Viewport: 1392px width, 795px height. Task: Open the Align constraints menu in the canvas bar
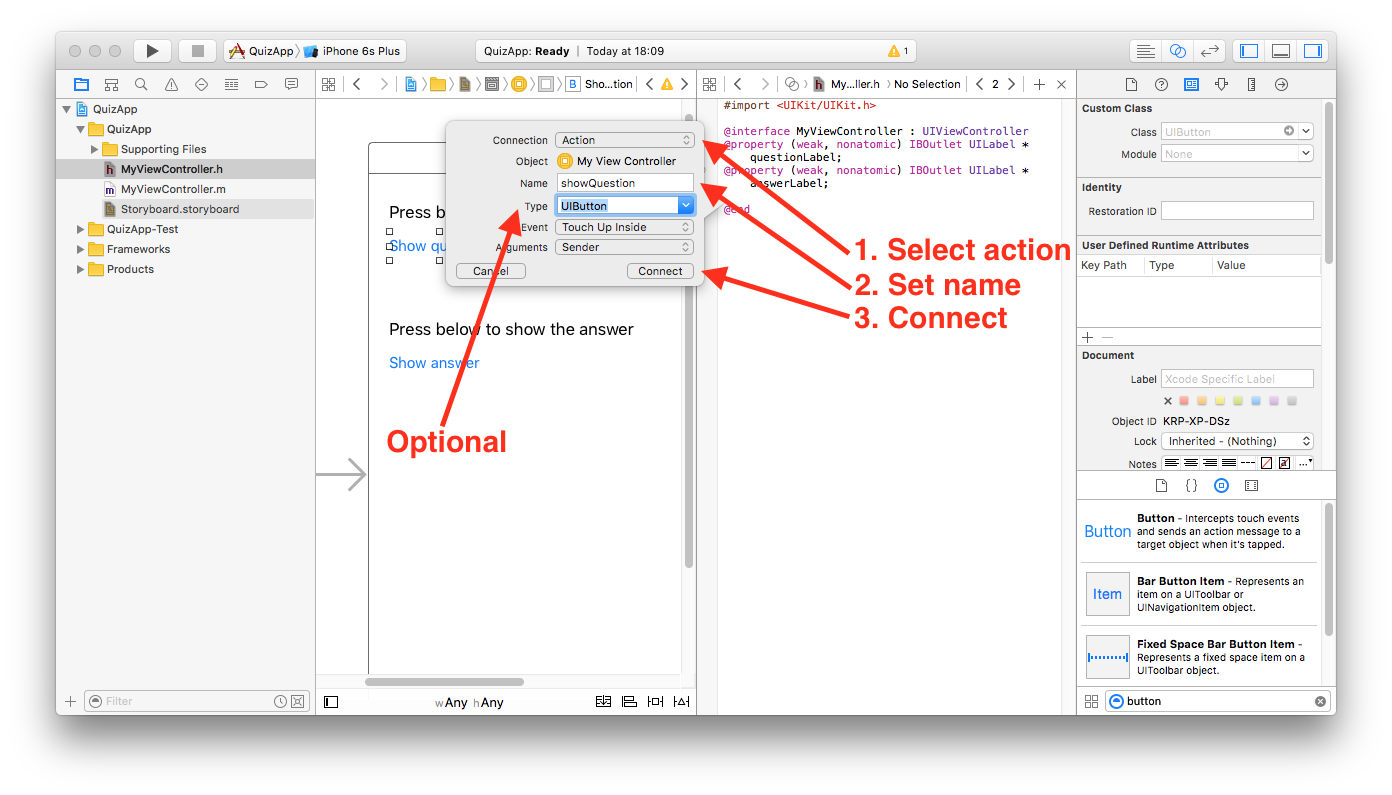pos(630,702)
